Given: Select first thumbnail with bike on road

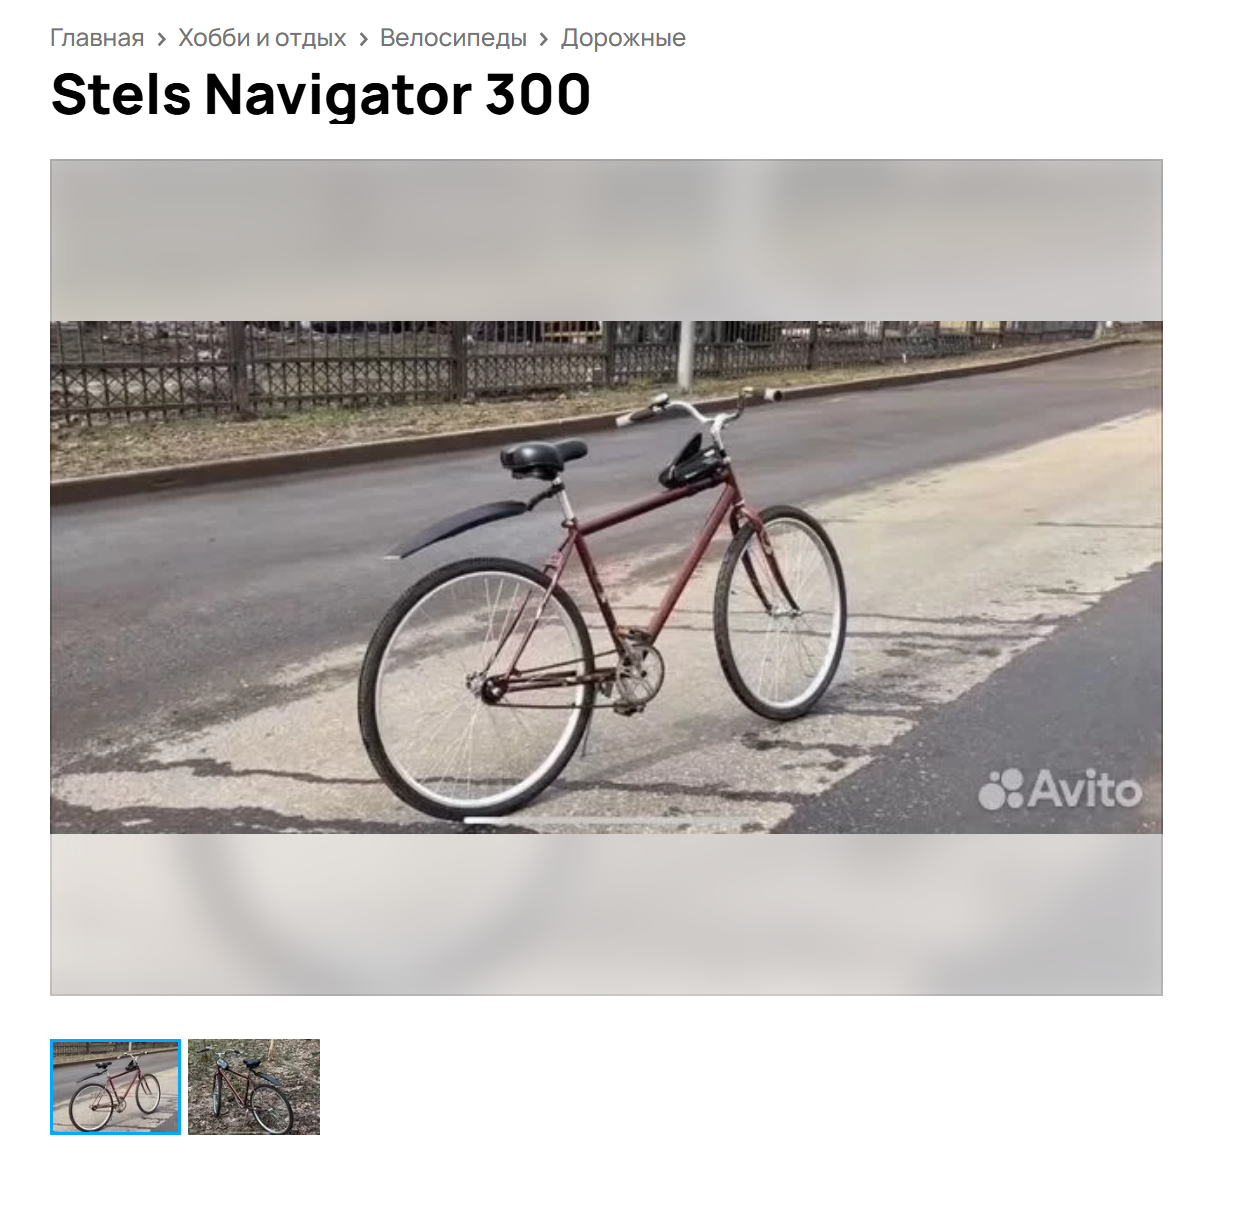Looking at the screenshot, I should click(116, 1087).
